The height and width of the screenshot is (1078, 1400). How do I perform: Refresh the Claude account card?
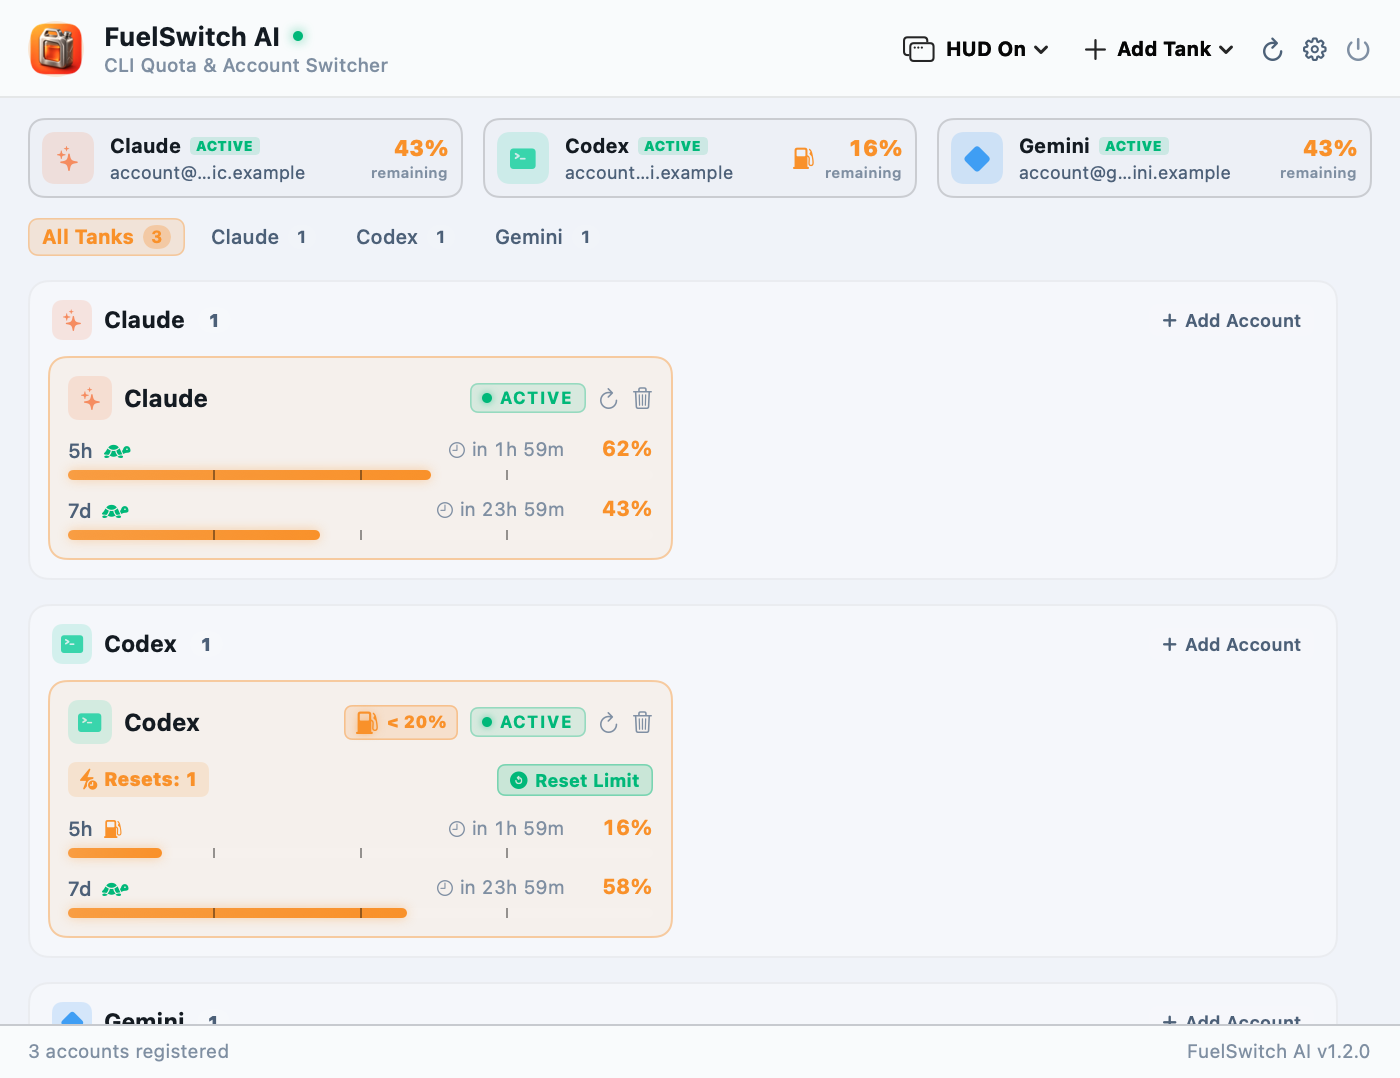point(608,399)
